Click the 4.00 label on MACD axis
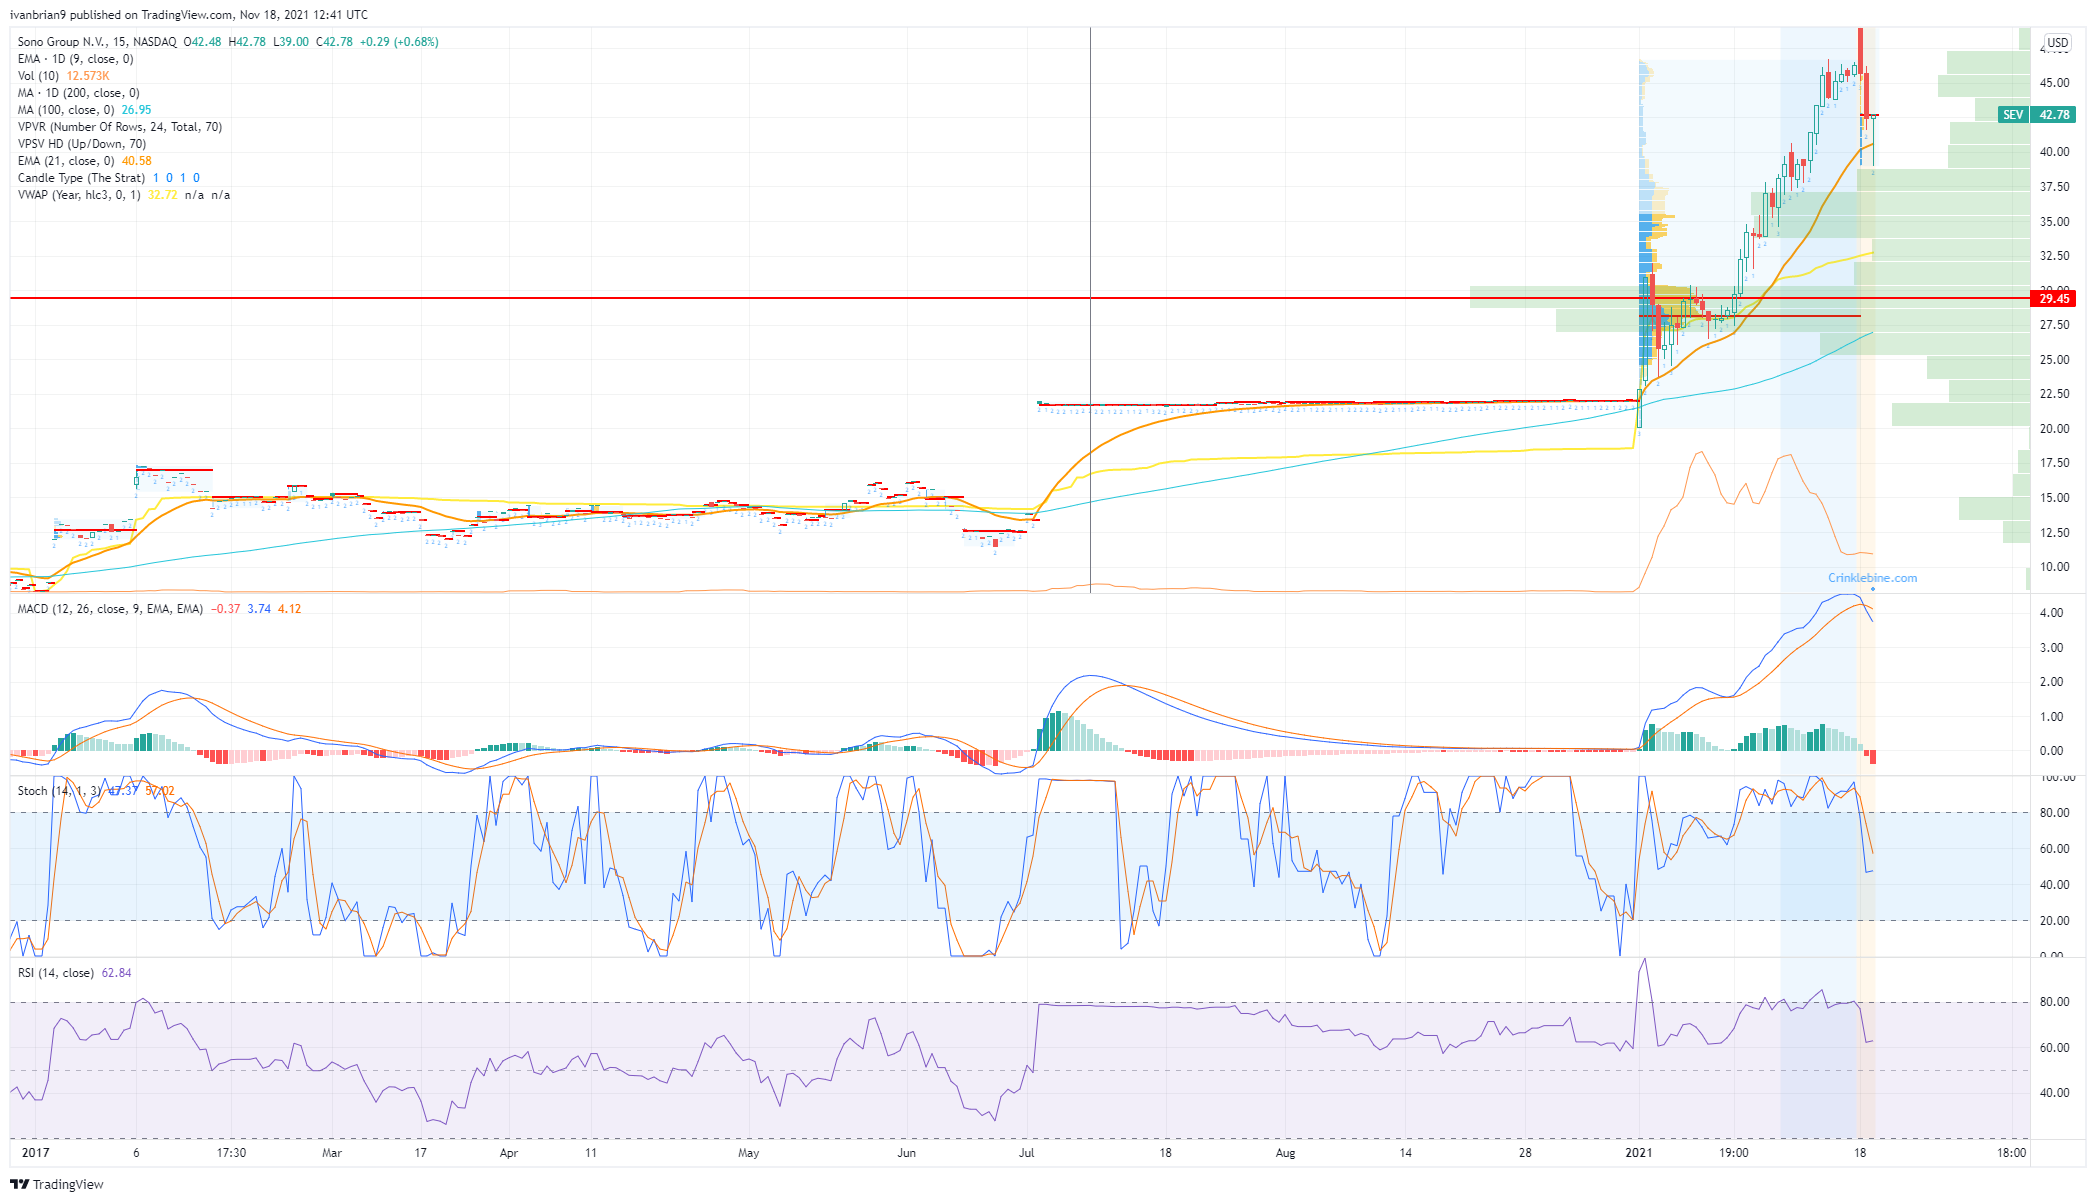Image resolution: width=2096 pixels, height=1202 pixels. 2051,613
